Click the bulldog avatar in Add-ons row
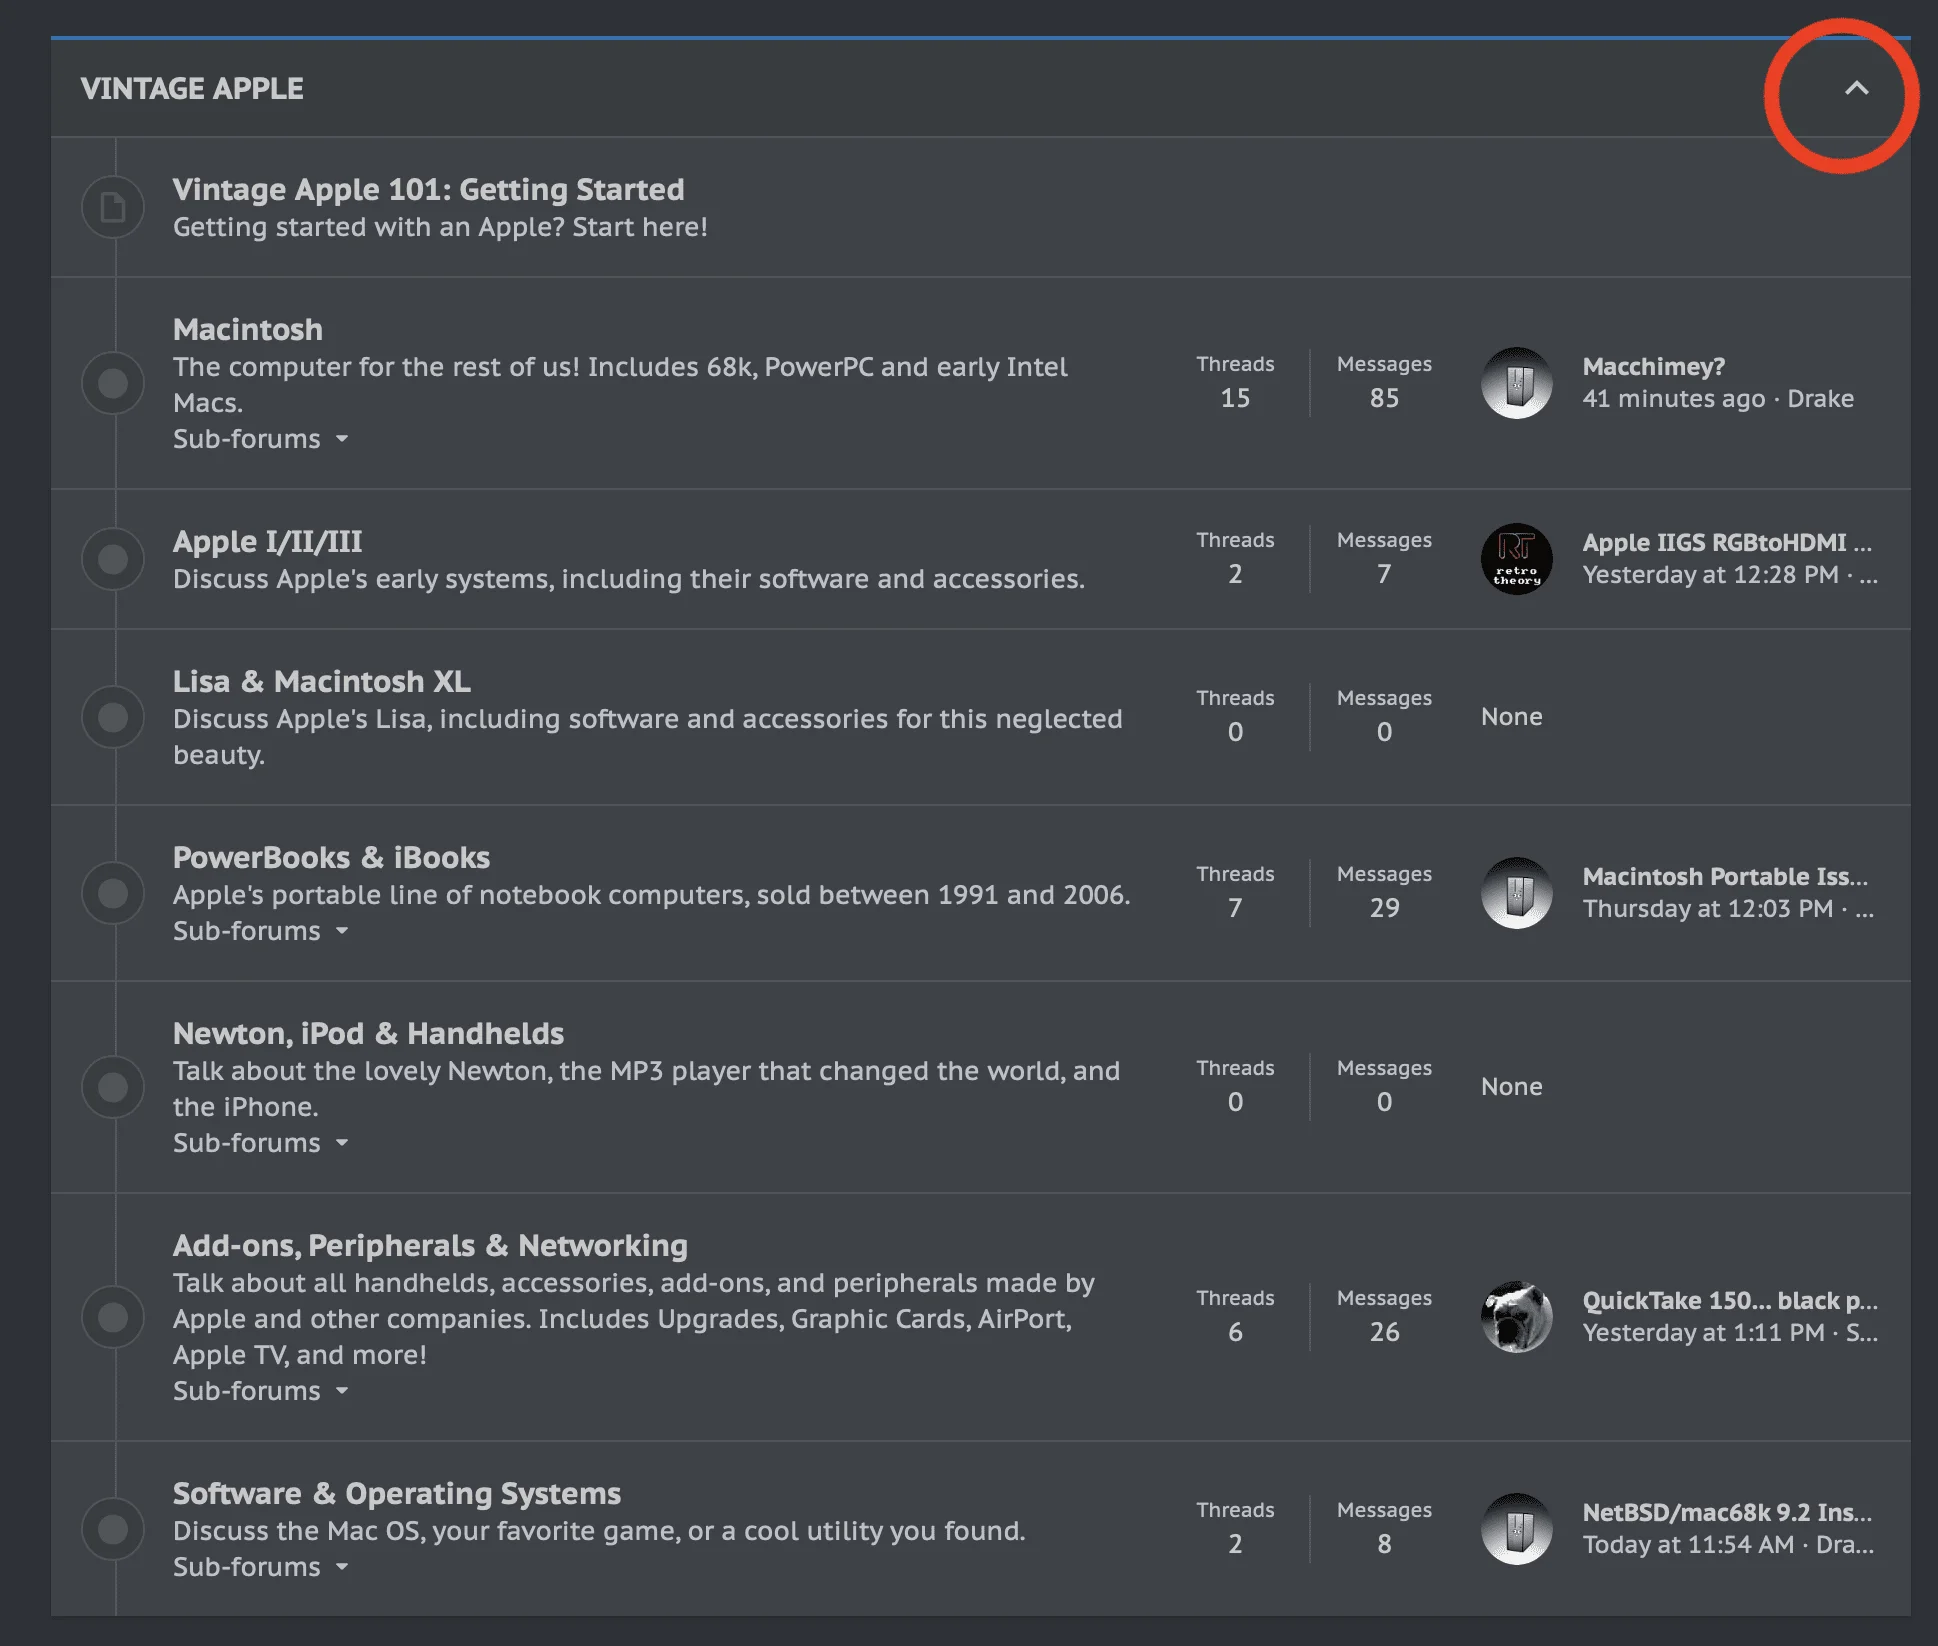Viewport: 1938px width, 1646px height. click(x=1516, y=1317)
